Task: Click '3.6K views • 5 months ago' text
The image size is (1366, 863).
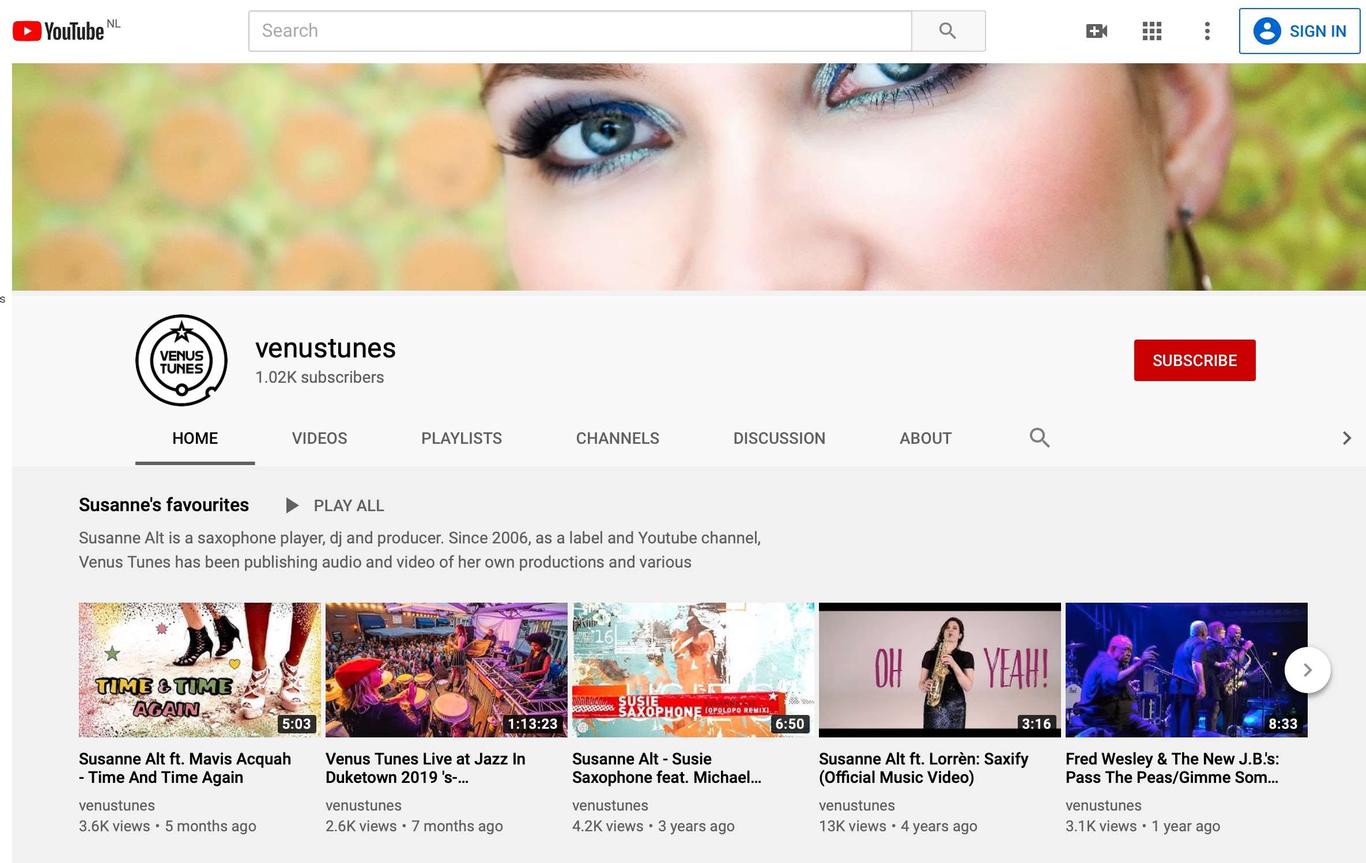Action: (168, 826)
